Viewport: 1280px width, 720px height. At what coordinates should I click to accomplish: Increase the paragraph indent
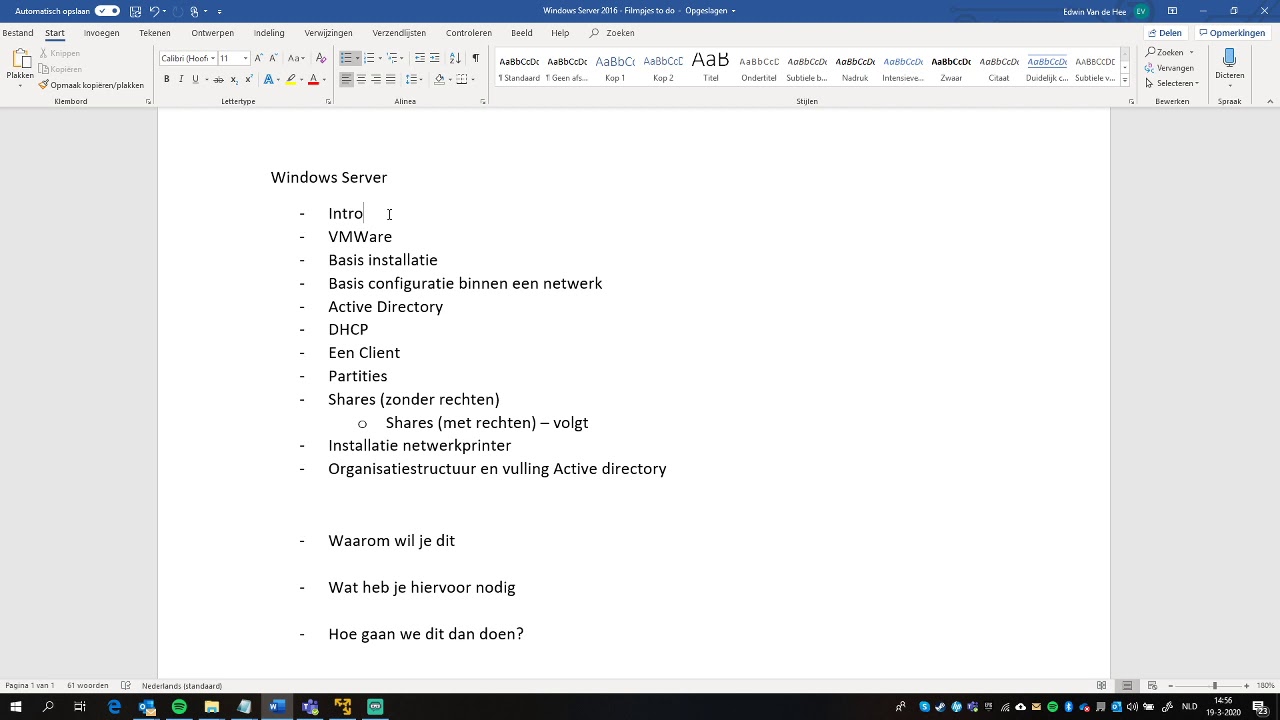coord(435,58)
